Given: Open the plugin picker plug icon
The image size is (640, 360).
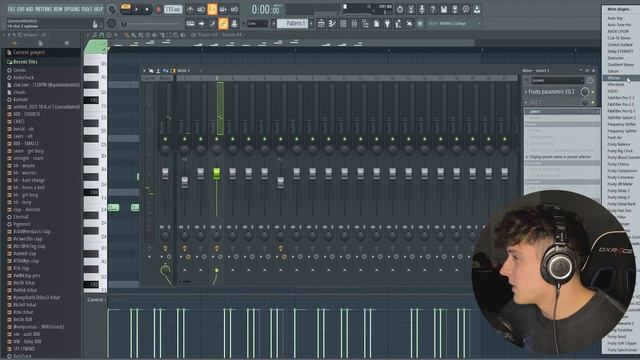Looking at the screenshot, I should tap(387, 24).
